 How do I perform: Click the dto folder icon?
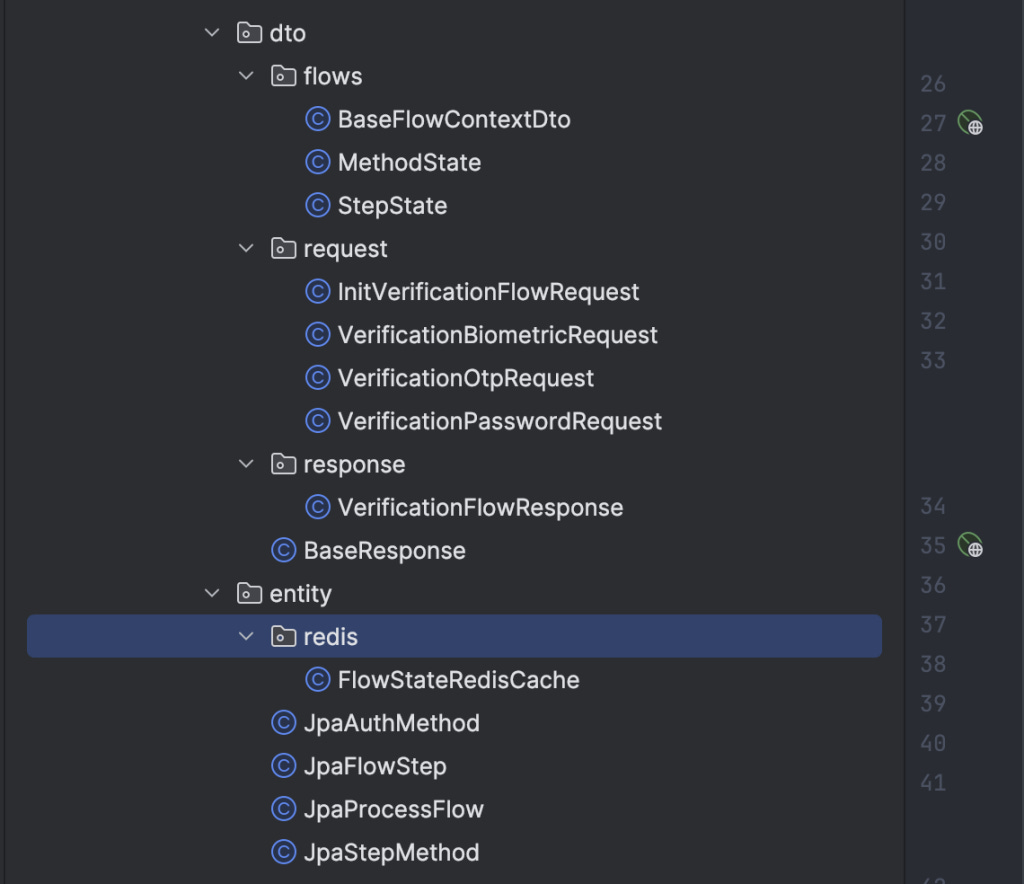point(249,33)
